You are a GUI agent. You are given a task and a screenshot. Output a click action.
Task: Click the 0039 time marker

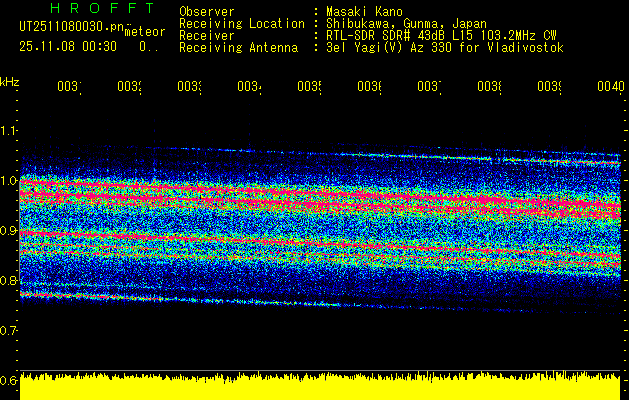coord(550,86)
